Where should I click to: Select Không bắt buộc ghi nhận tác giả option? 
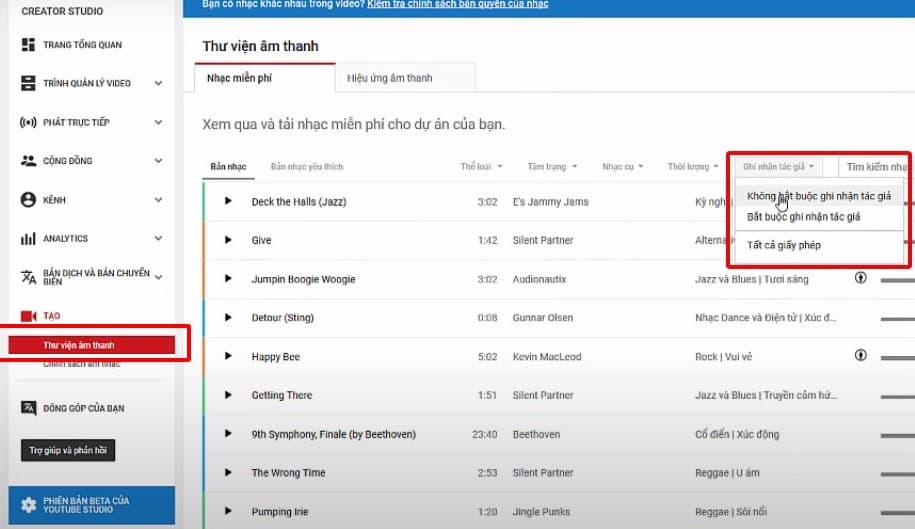coord(818,196)
